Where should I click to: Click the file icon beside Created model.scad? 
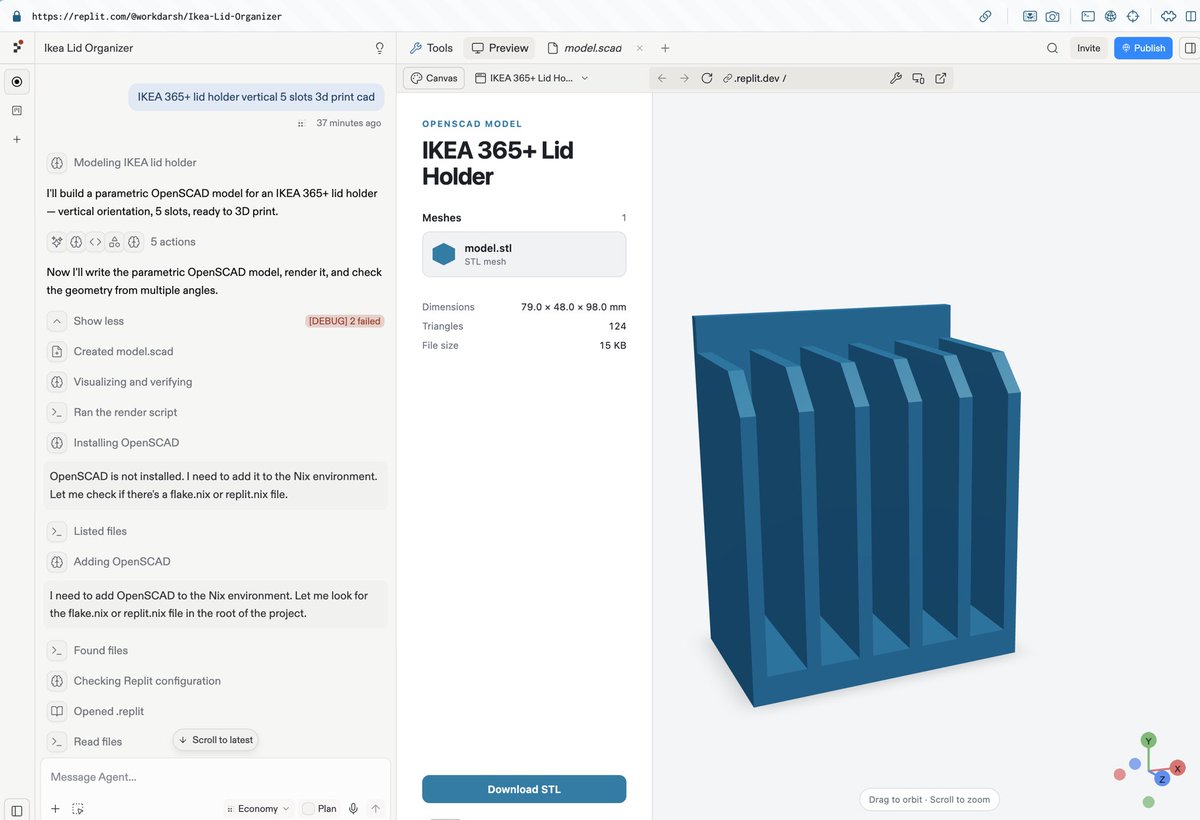[57, 352]
